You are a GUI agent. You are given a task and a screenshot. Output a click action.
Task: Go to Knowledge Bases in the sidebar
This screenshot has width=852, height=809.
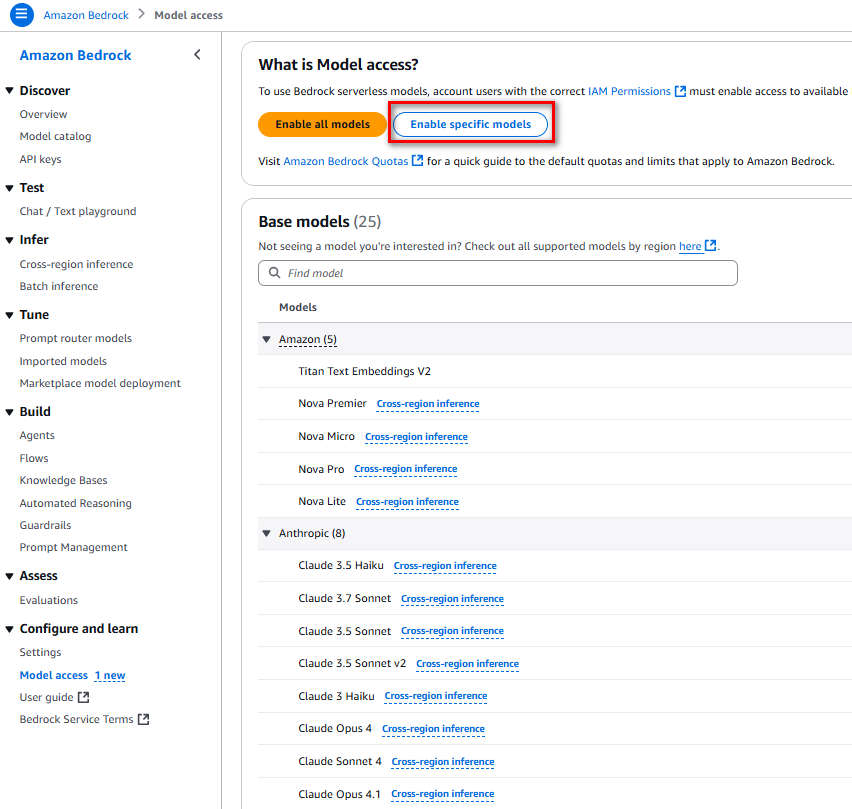point(64,480)
